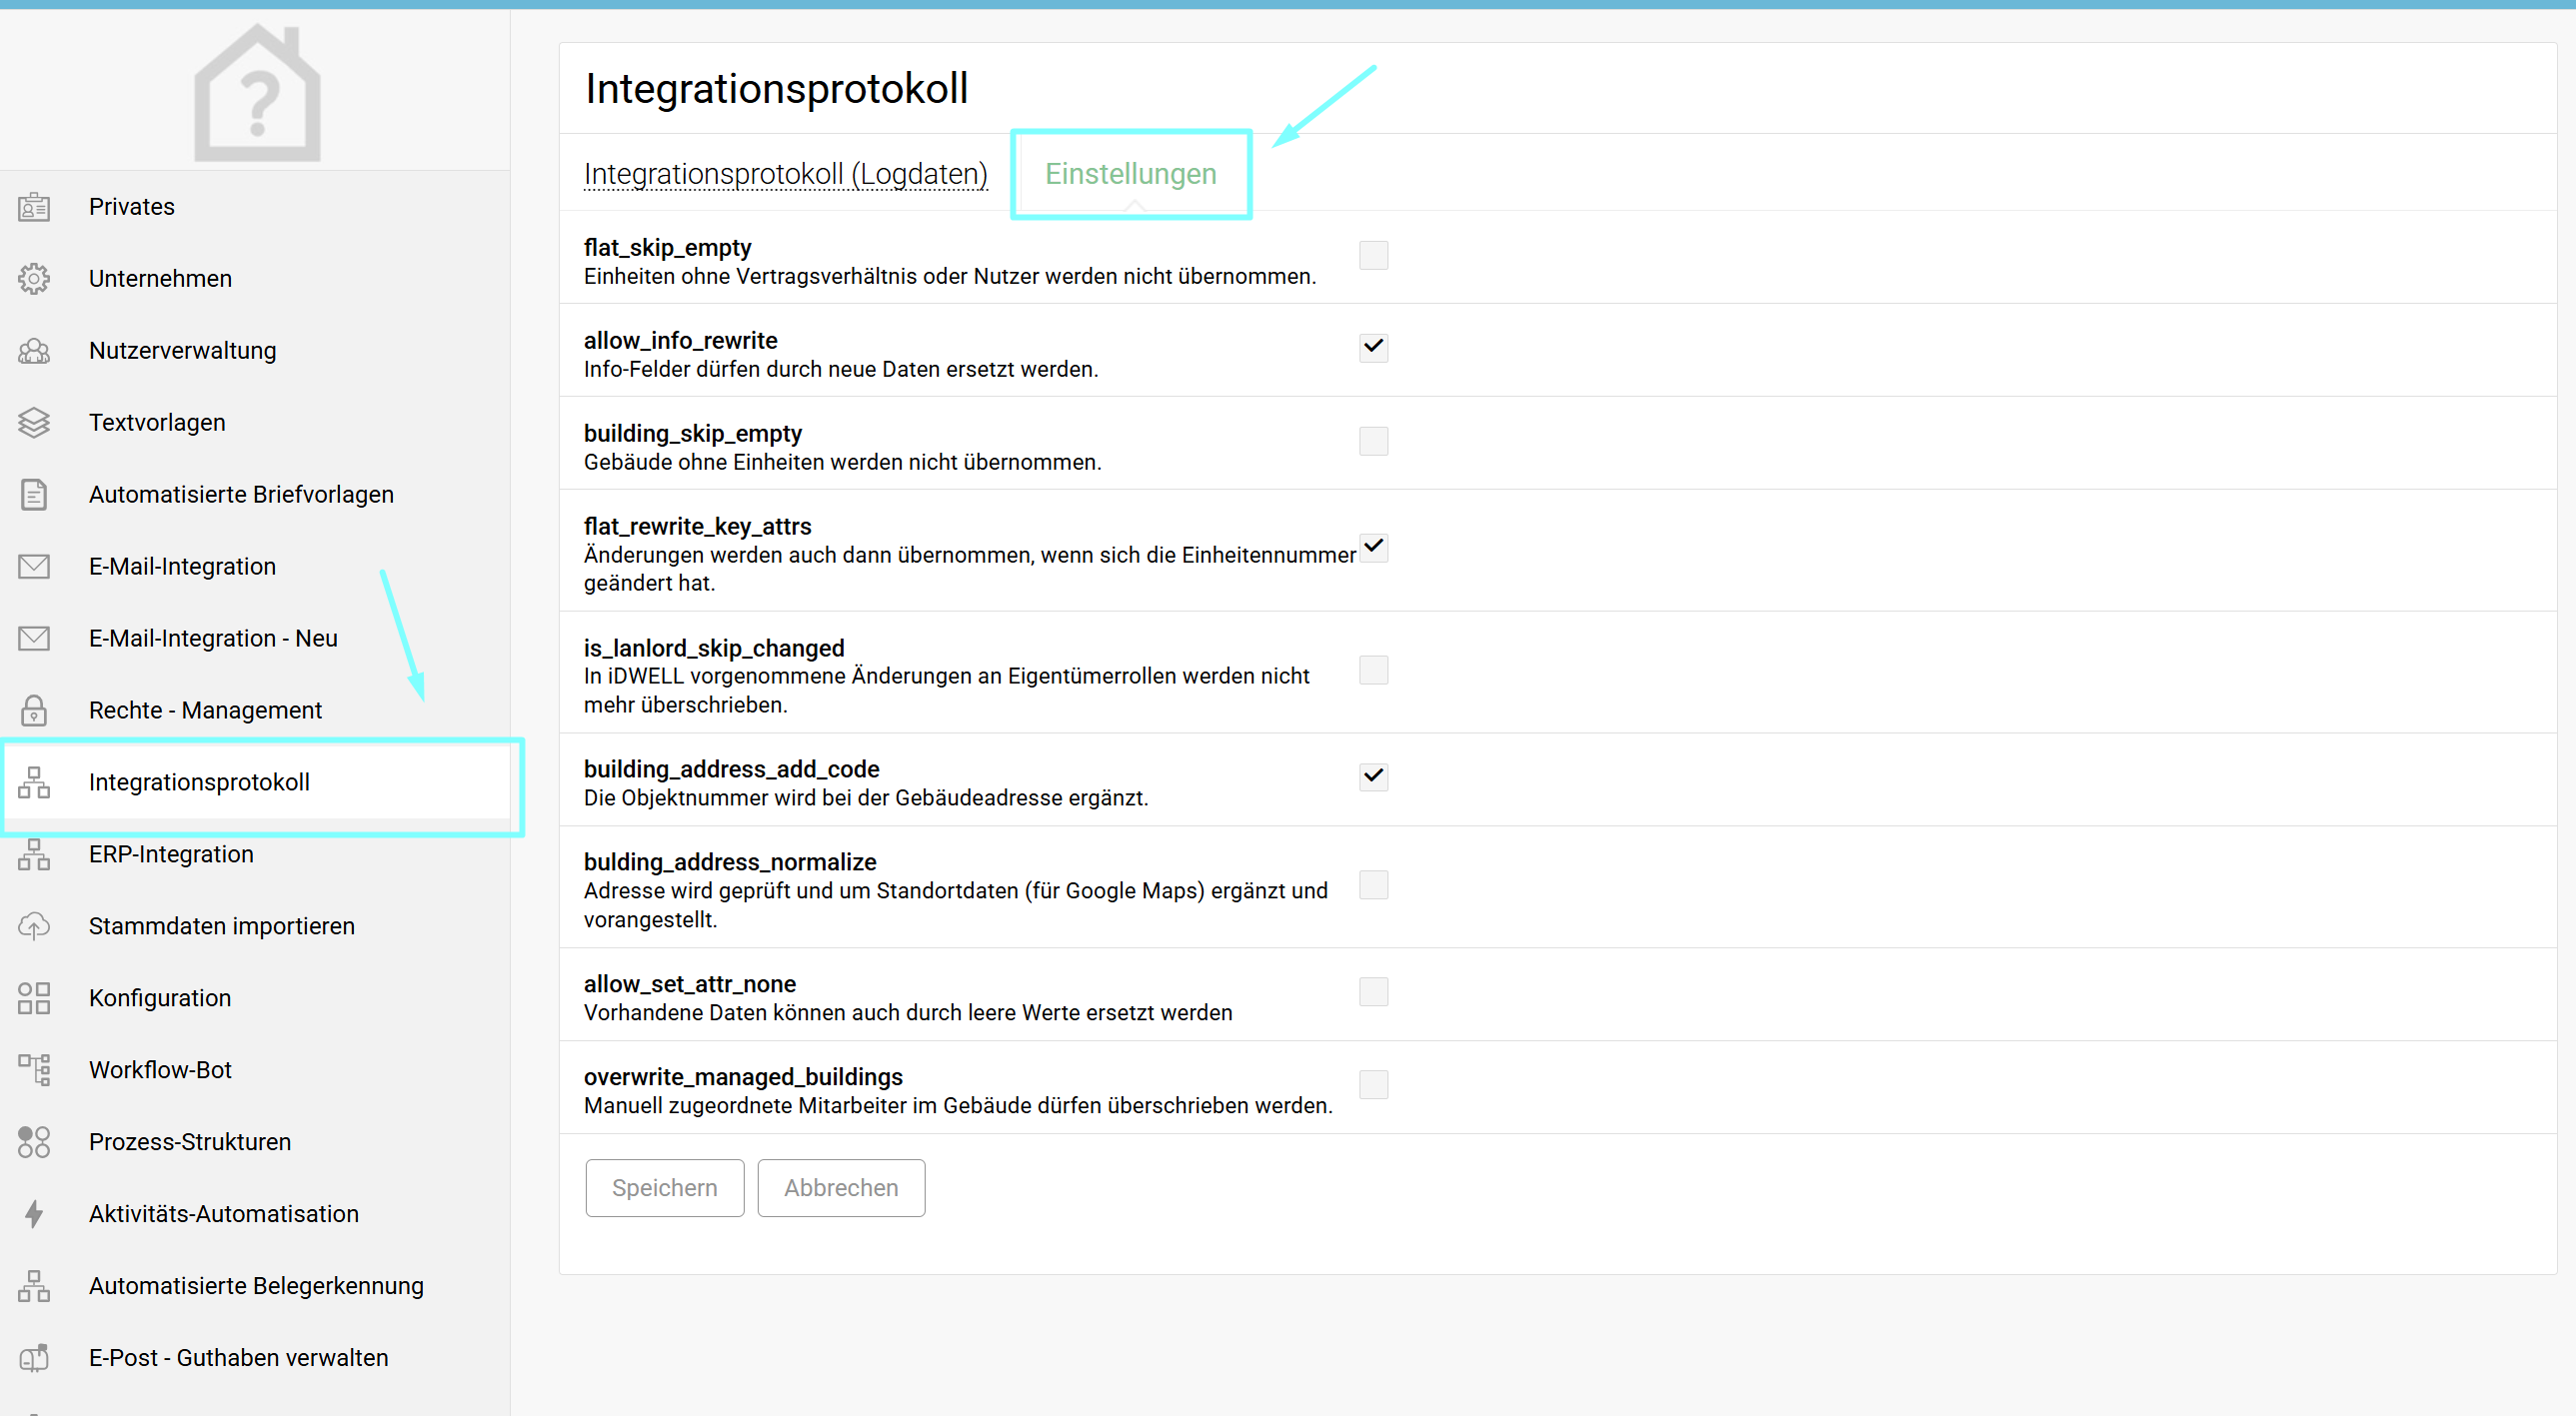The width and height of the screenshot is (2576, 1416).
Task: Check the allow_set_attr_none option
Action: [1373, 991]
